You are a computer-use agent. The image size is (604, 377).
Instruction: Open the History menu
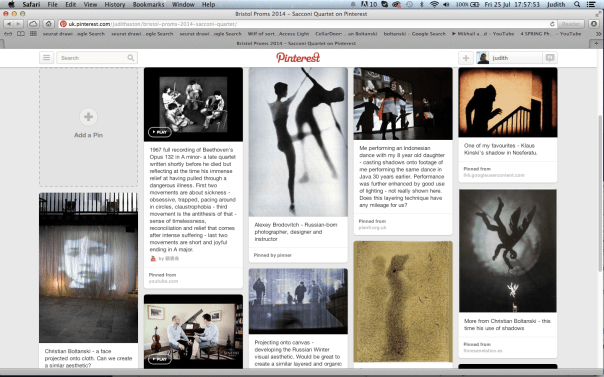[x=114, y=4]
